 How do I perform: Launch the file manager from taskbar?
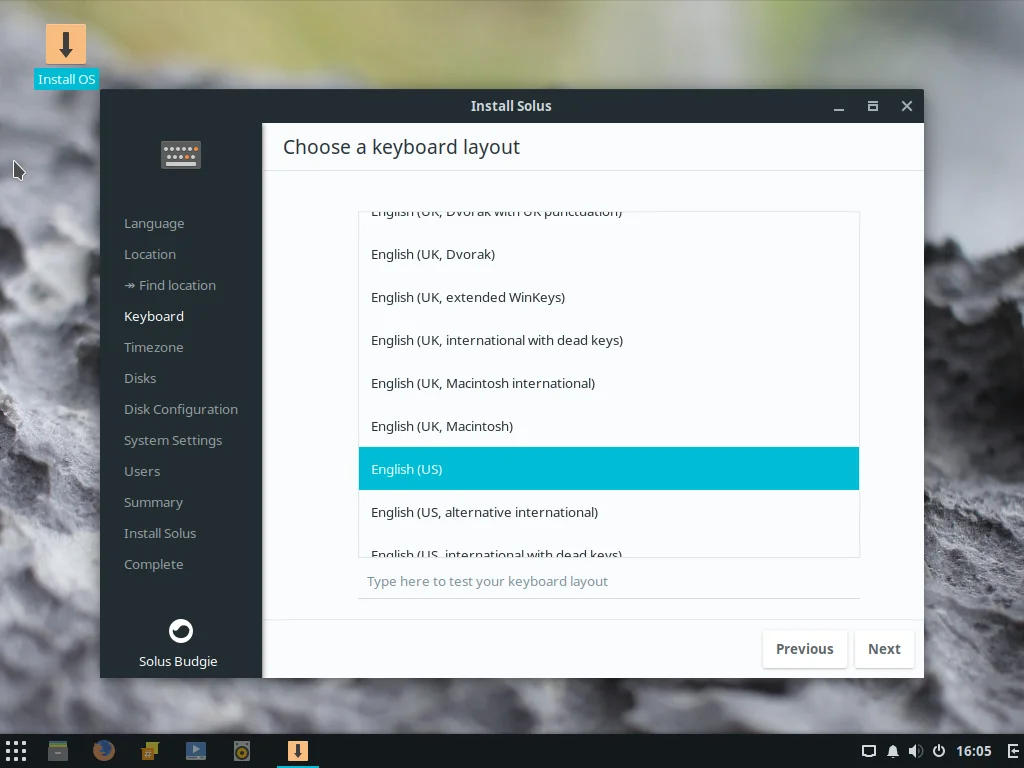coord(58,751)
